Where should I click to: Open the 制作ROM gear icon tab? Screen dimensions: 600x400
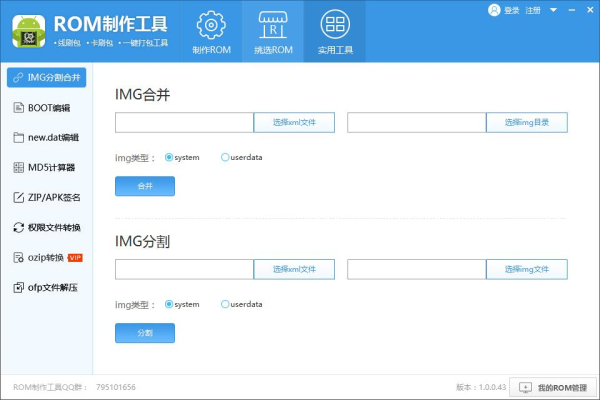pos(211,31)
